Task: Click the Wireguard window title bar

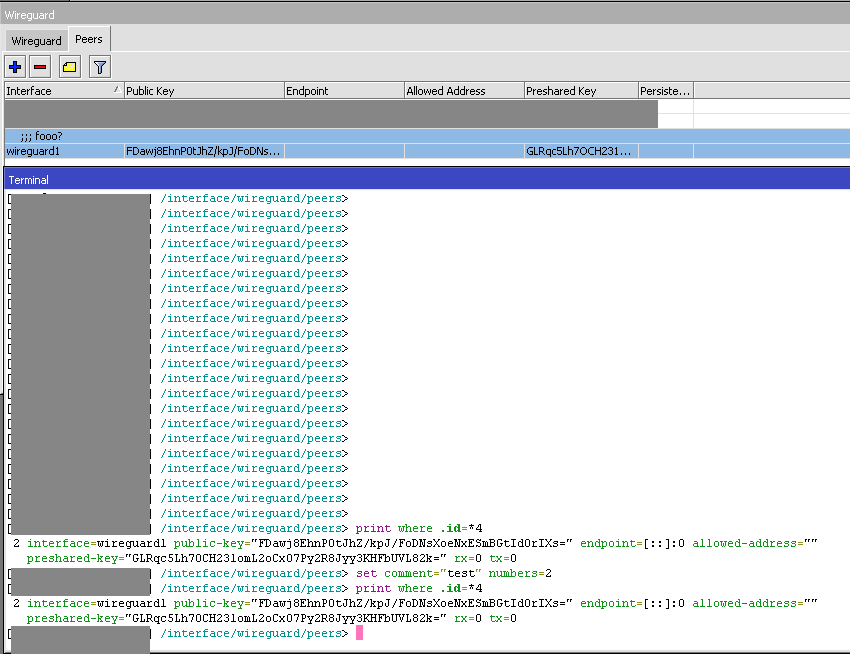Action: coord(425,15)
